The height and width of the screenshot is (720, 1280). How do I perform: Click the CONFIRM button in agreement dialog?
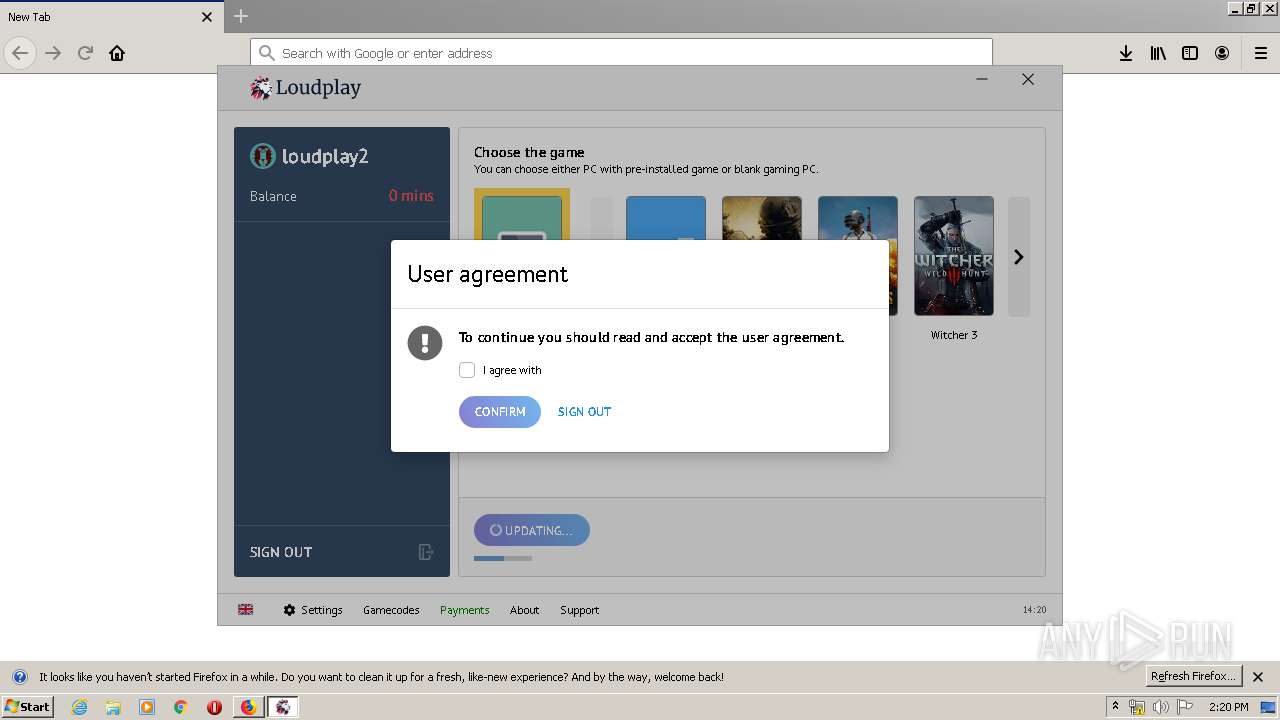500,412
